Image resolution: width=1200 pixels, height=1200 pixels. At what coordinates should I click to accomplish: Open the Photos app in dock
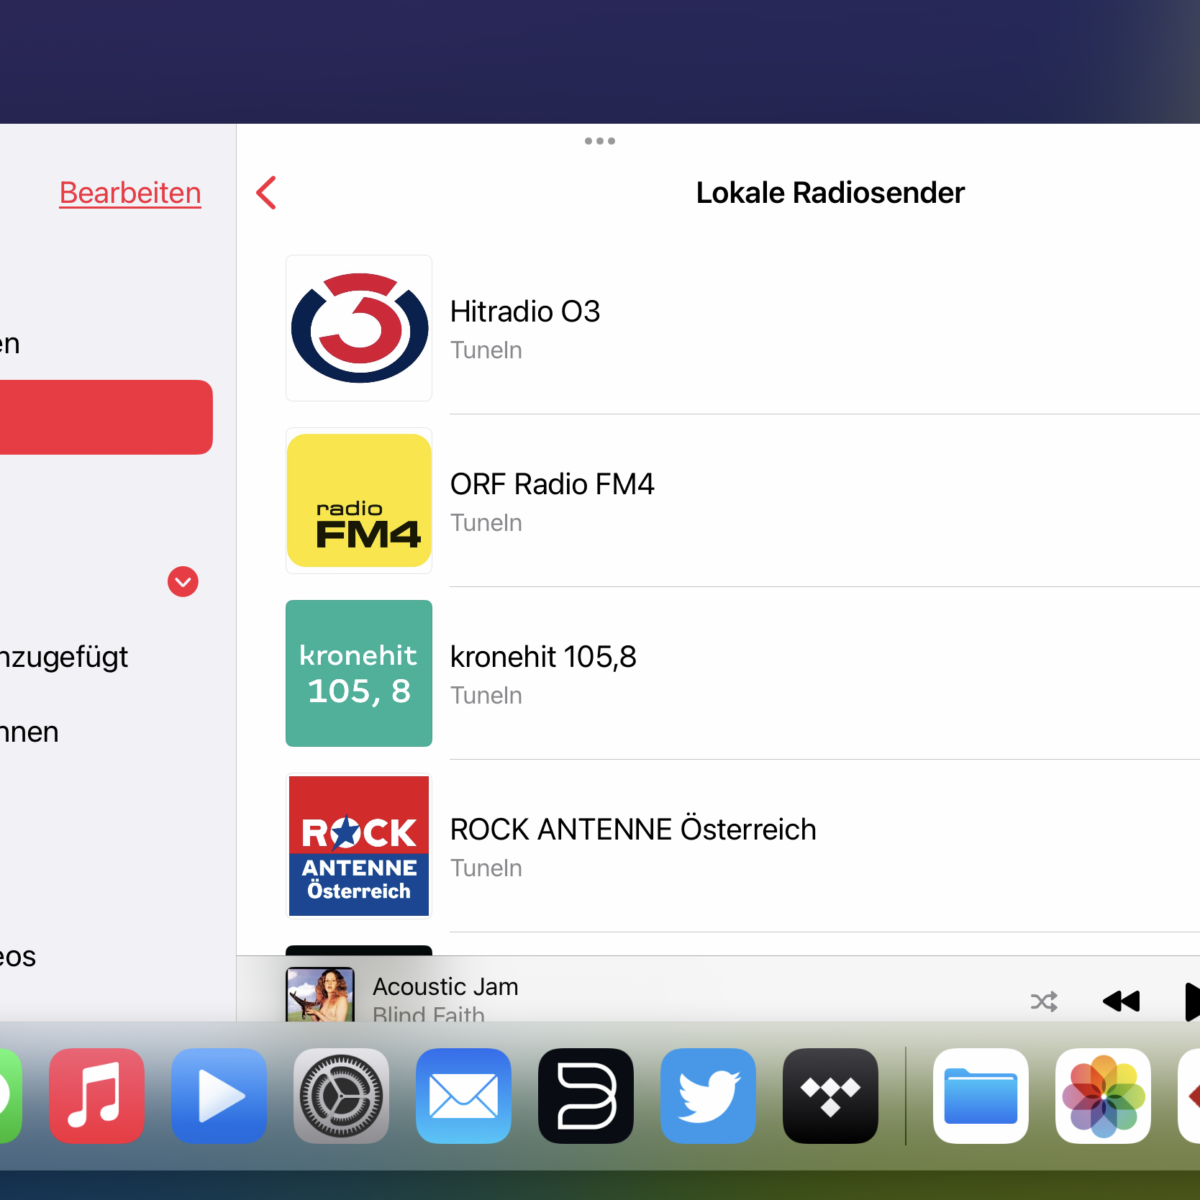[x=1103, y=1096]
